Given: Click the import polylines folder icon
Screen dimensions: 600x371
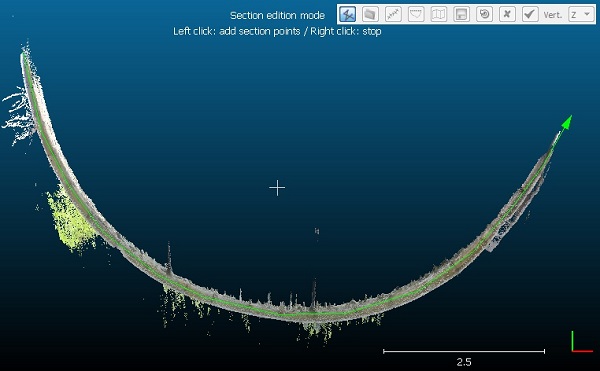Looking at the screenshot, I should pos(370,15).
